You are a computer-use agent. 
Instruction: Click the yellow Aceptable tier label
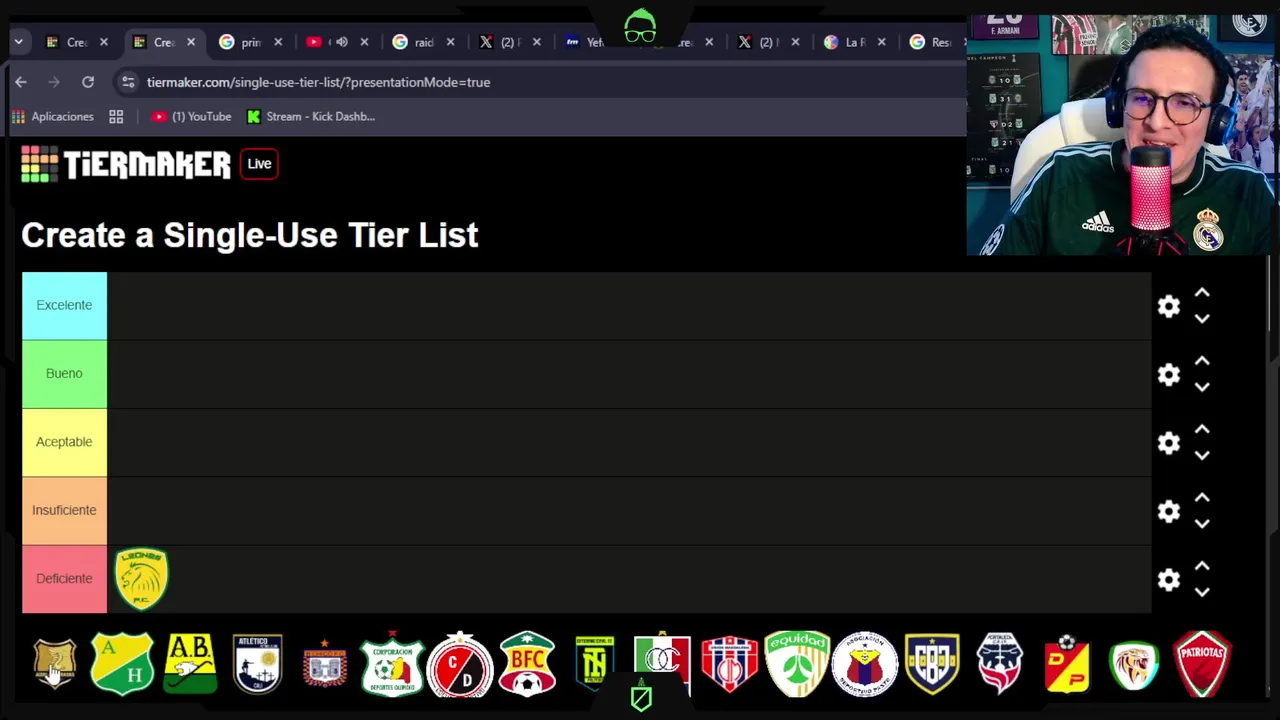(64, 442)
